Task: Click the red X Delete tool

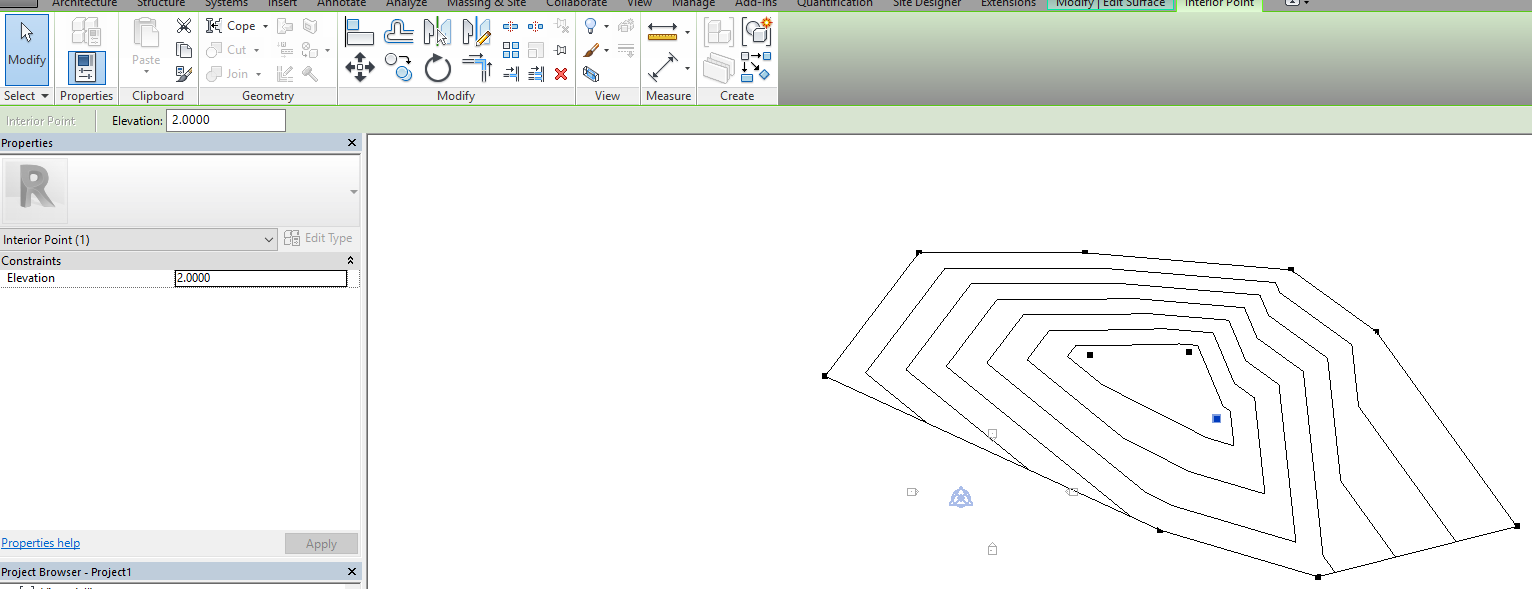Action: [560, 73]
